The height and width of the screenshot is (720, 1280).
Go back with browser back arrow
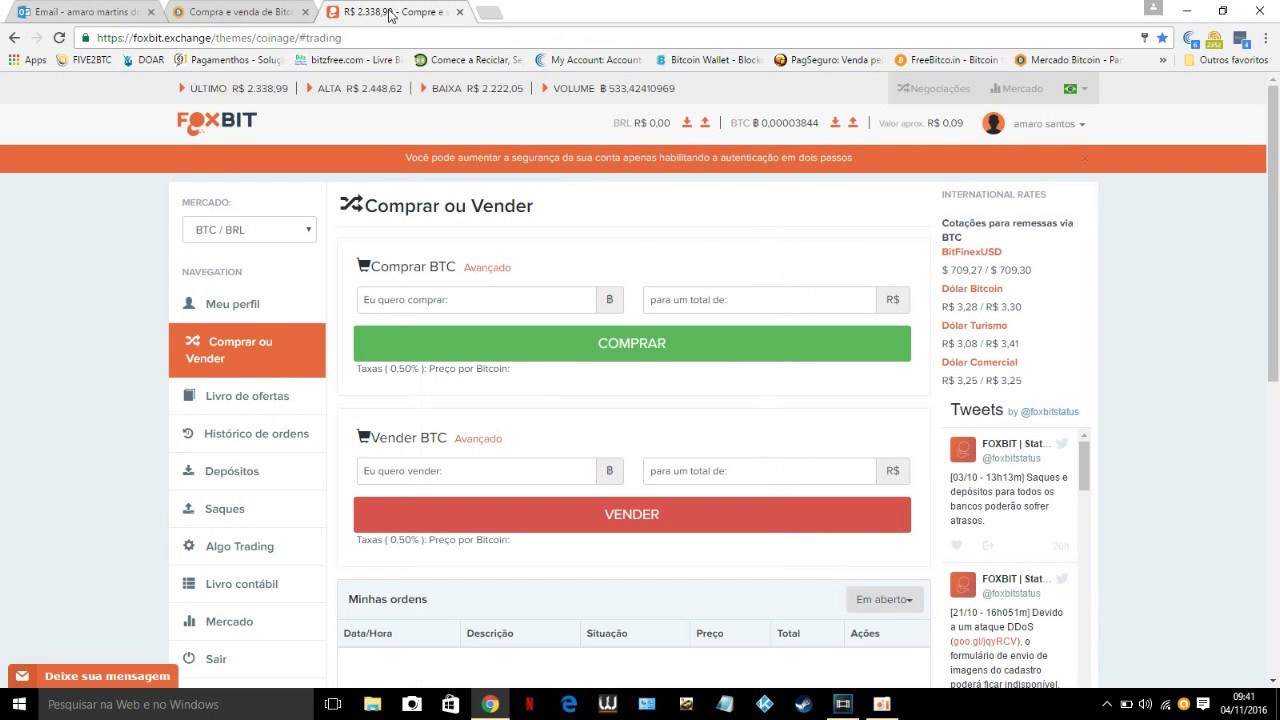[14, 37]
